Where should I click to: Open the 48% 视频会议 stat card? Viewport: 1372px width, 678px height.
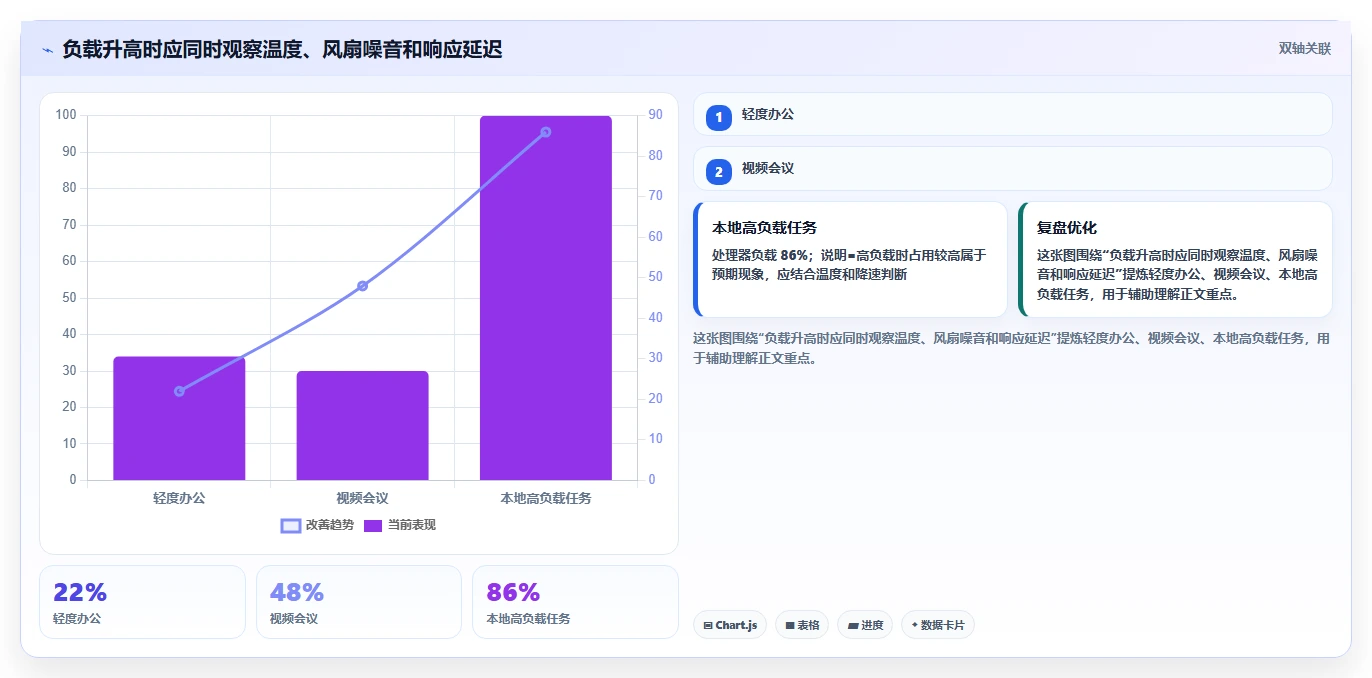359,602
